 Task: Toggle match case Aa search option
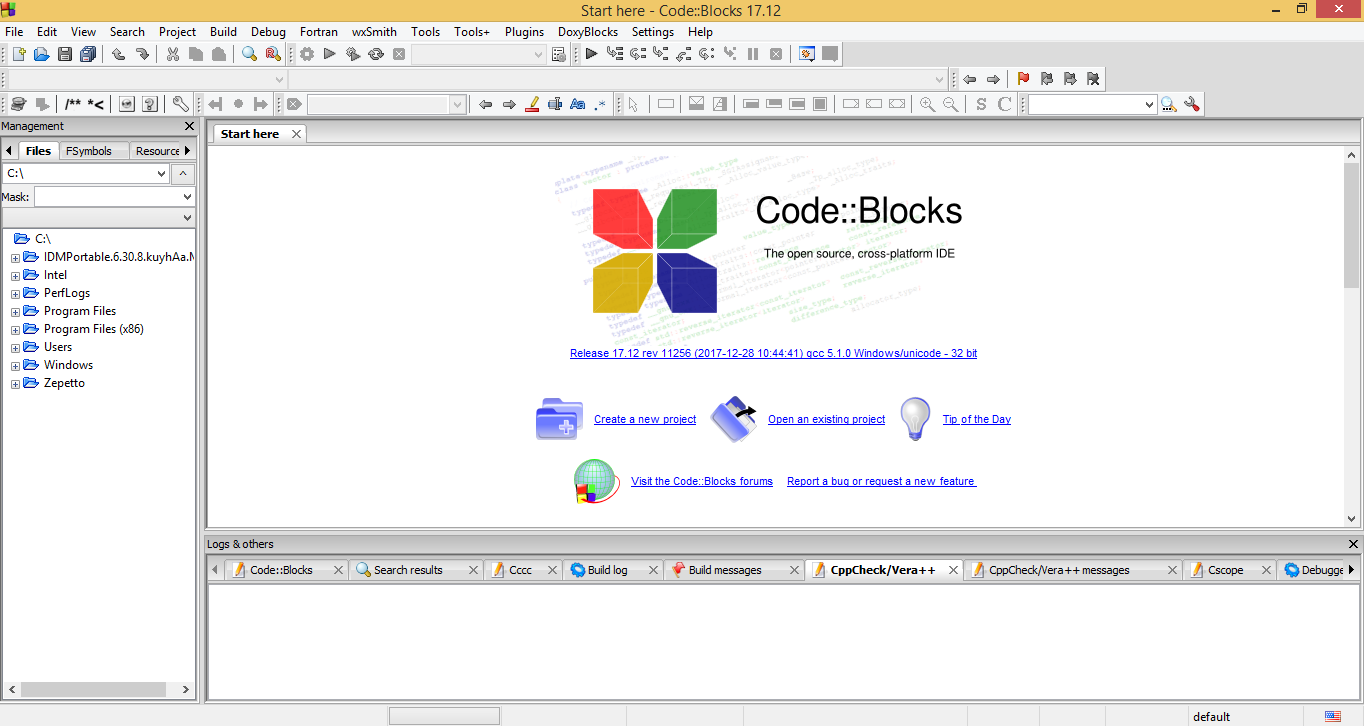(x=577, y=104)
